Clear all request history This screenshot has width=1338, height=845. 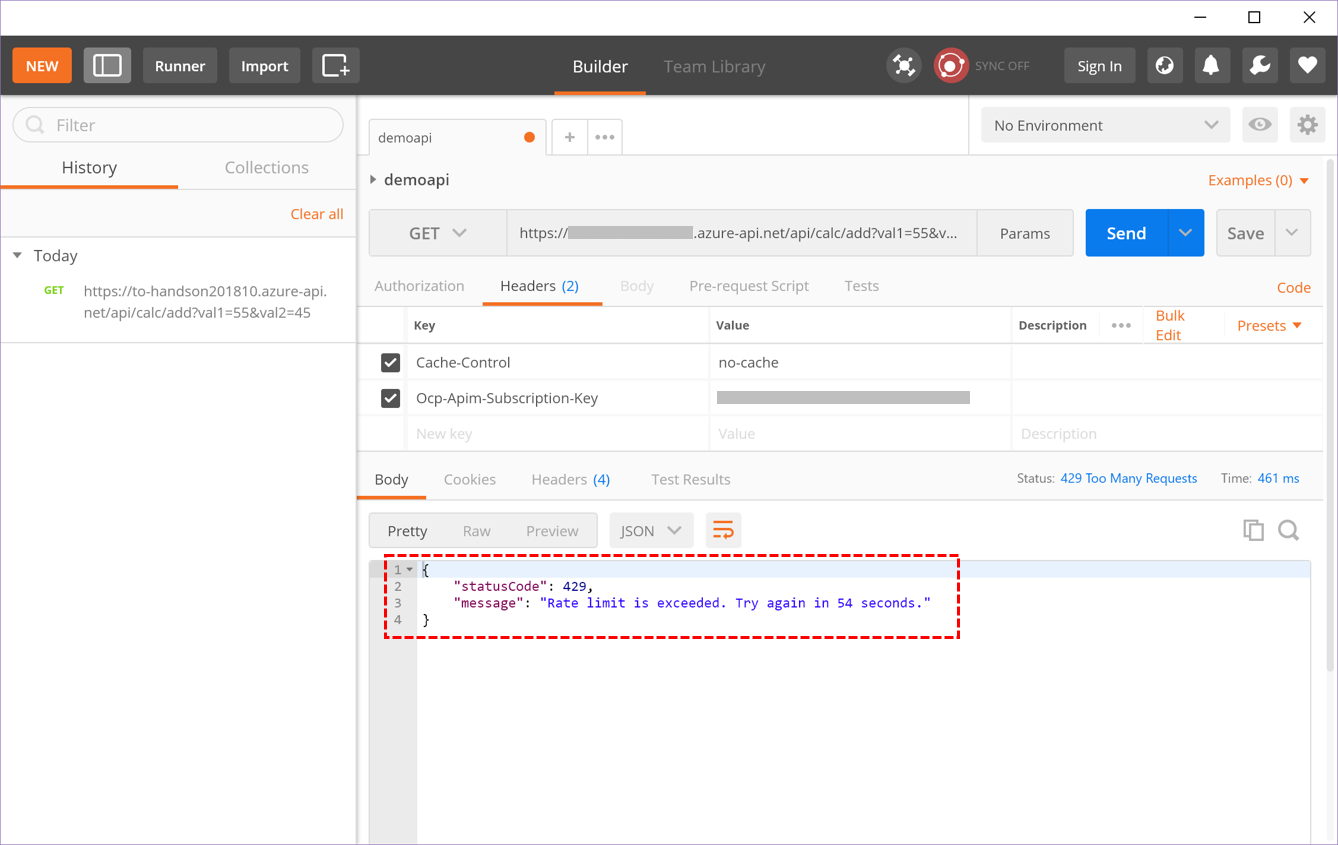(x=316, y=213)
